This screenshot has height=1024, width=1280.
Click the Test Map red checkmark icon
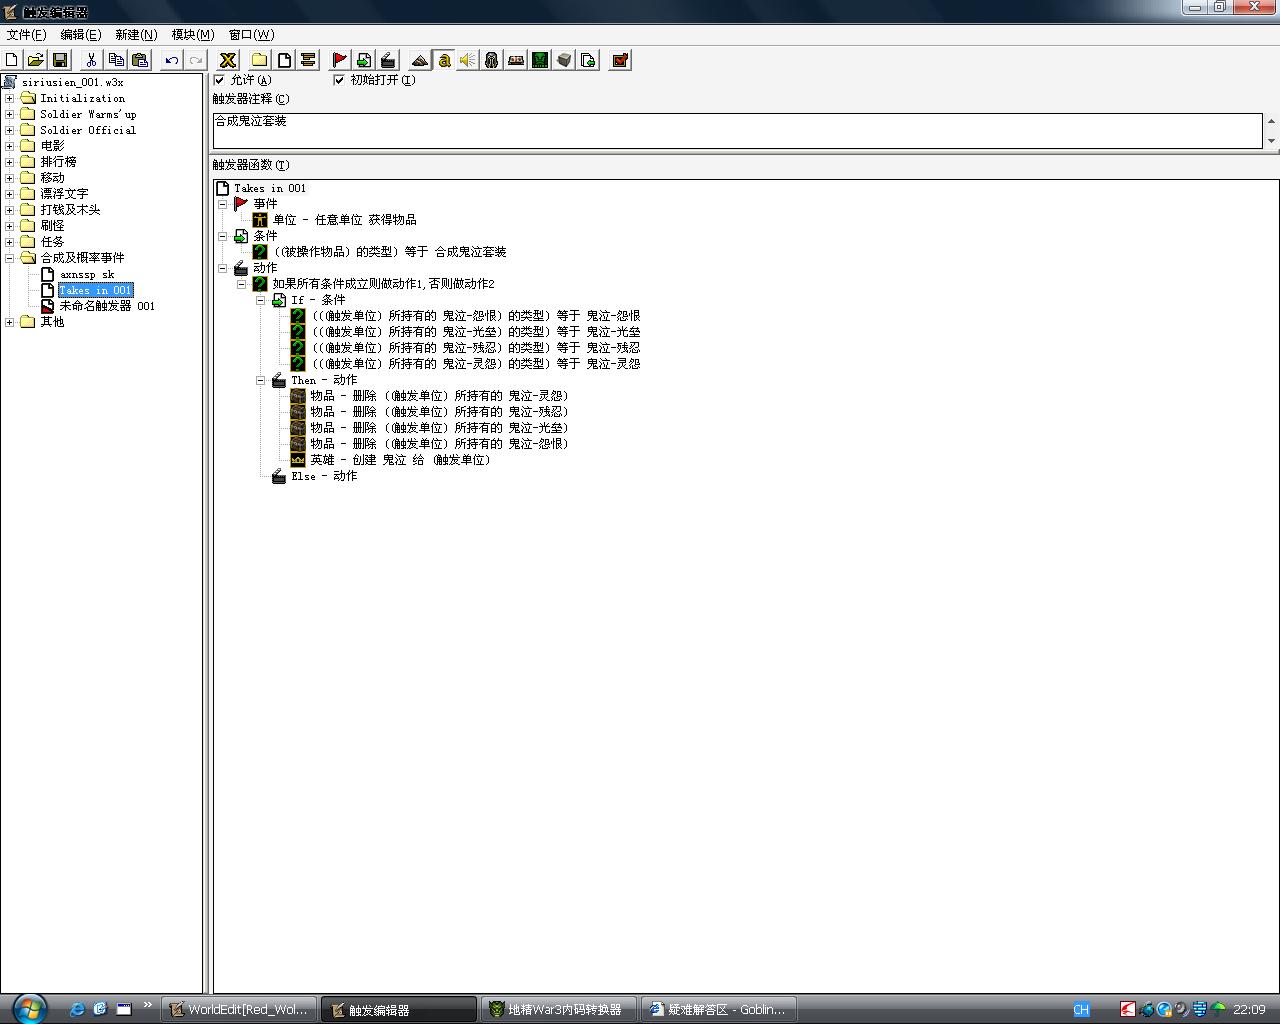point(620,60)
